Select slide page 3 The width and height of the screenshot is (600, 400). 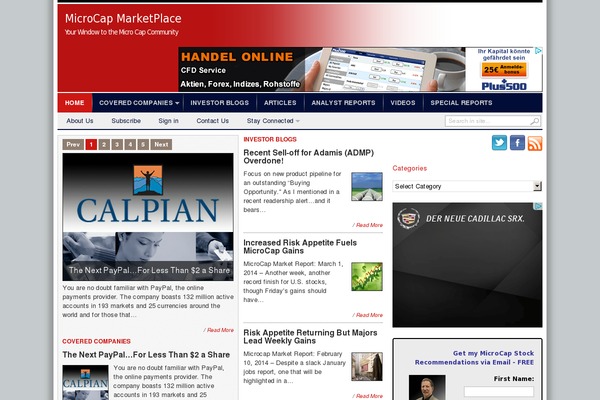[x=117, y=144]
